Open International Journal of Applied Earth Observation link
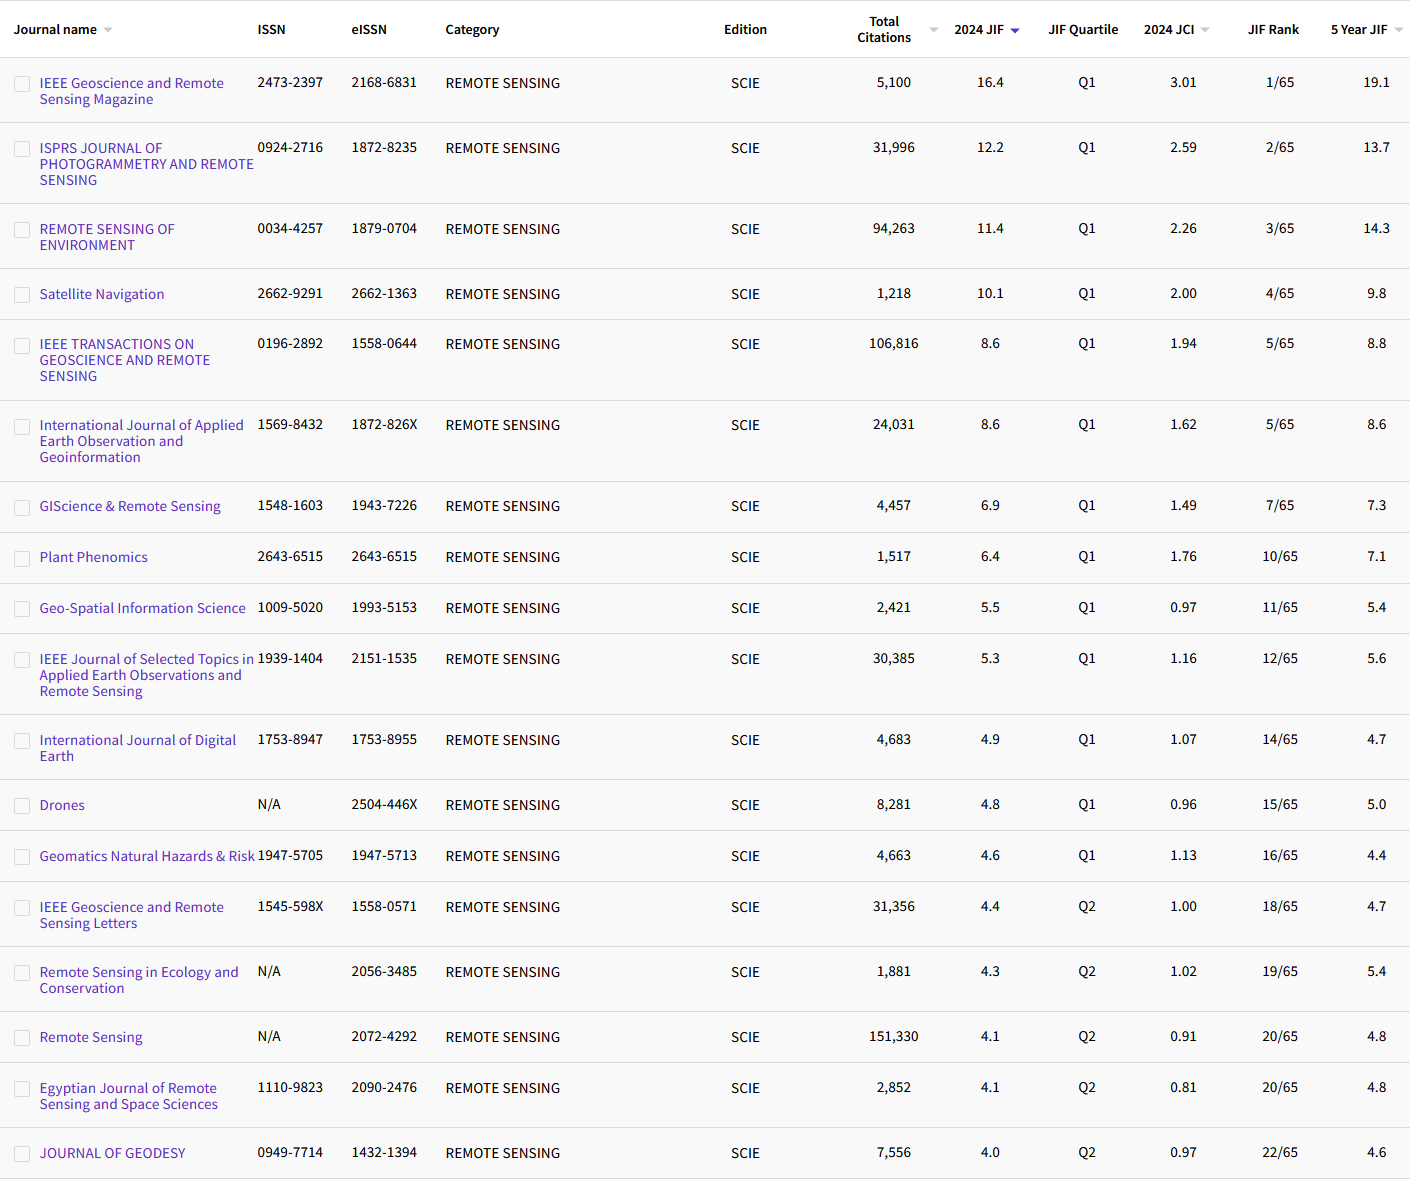This screenshot has width=1410, height=1179. [x=142, y=441]
